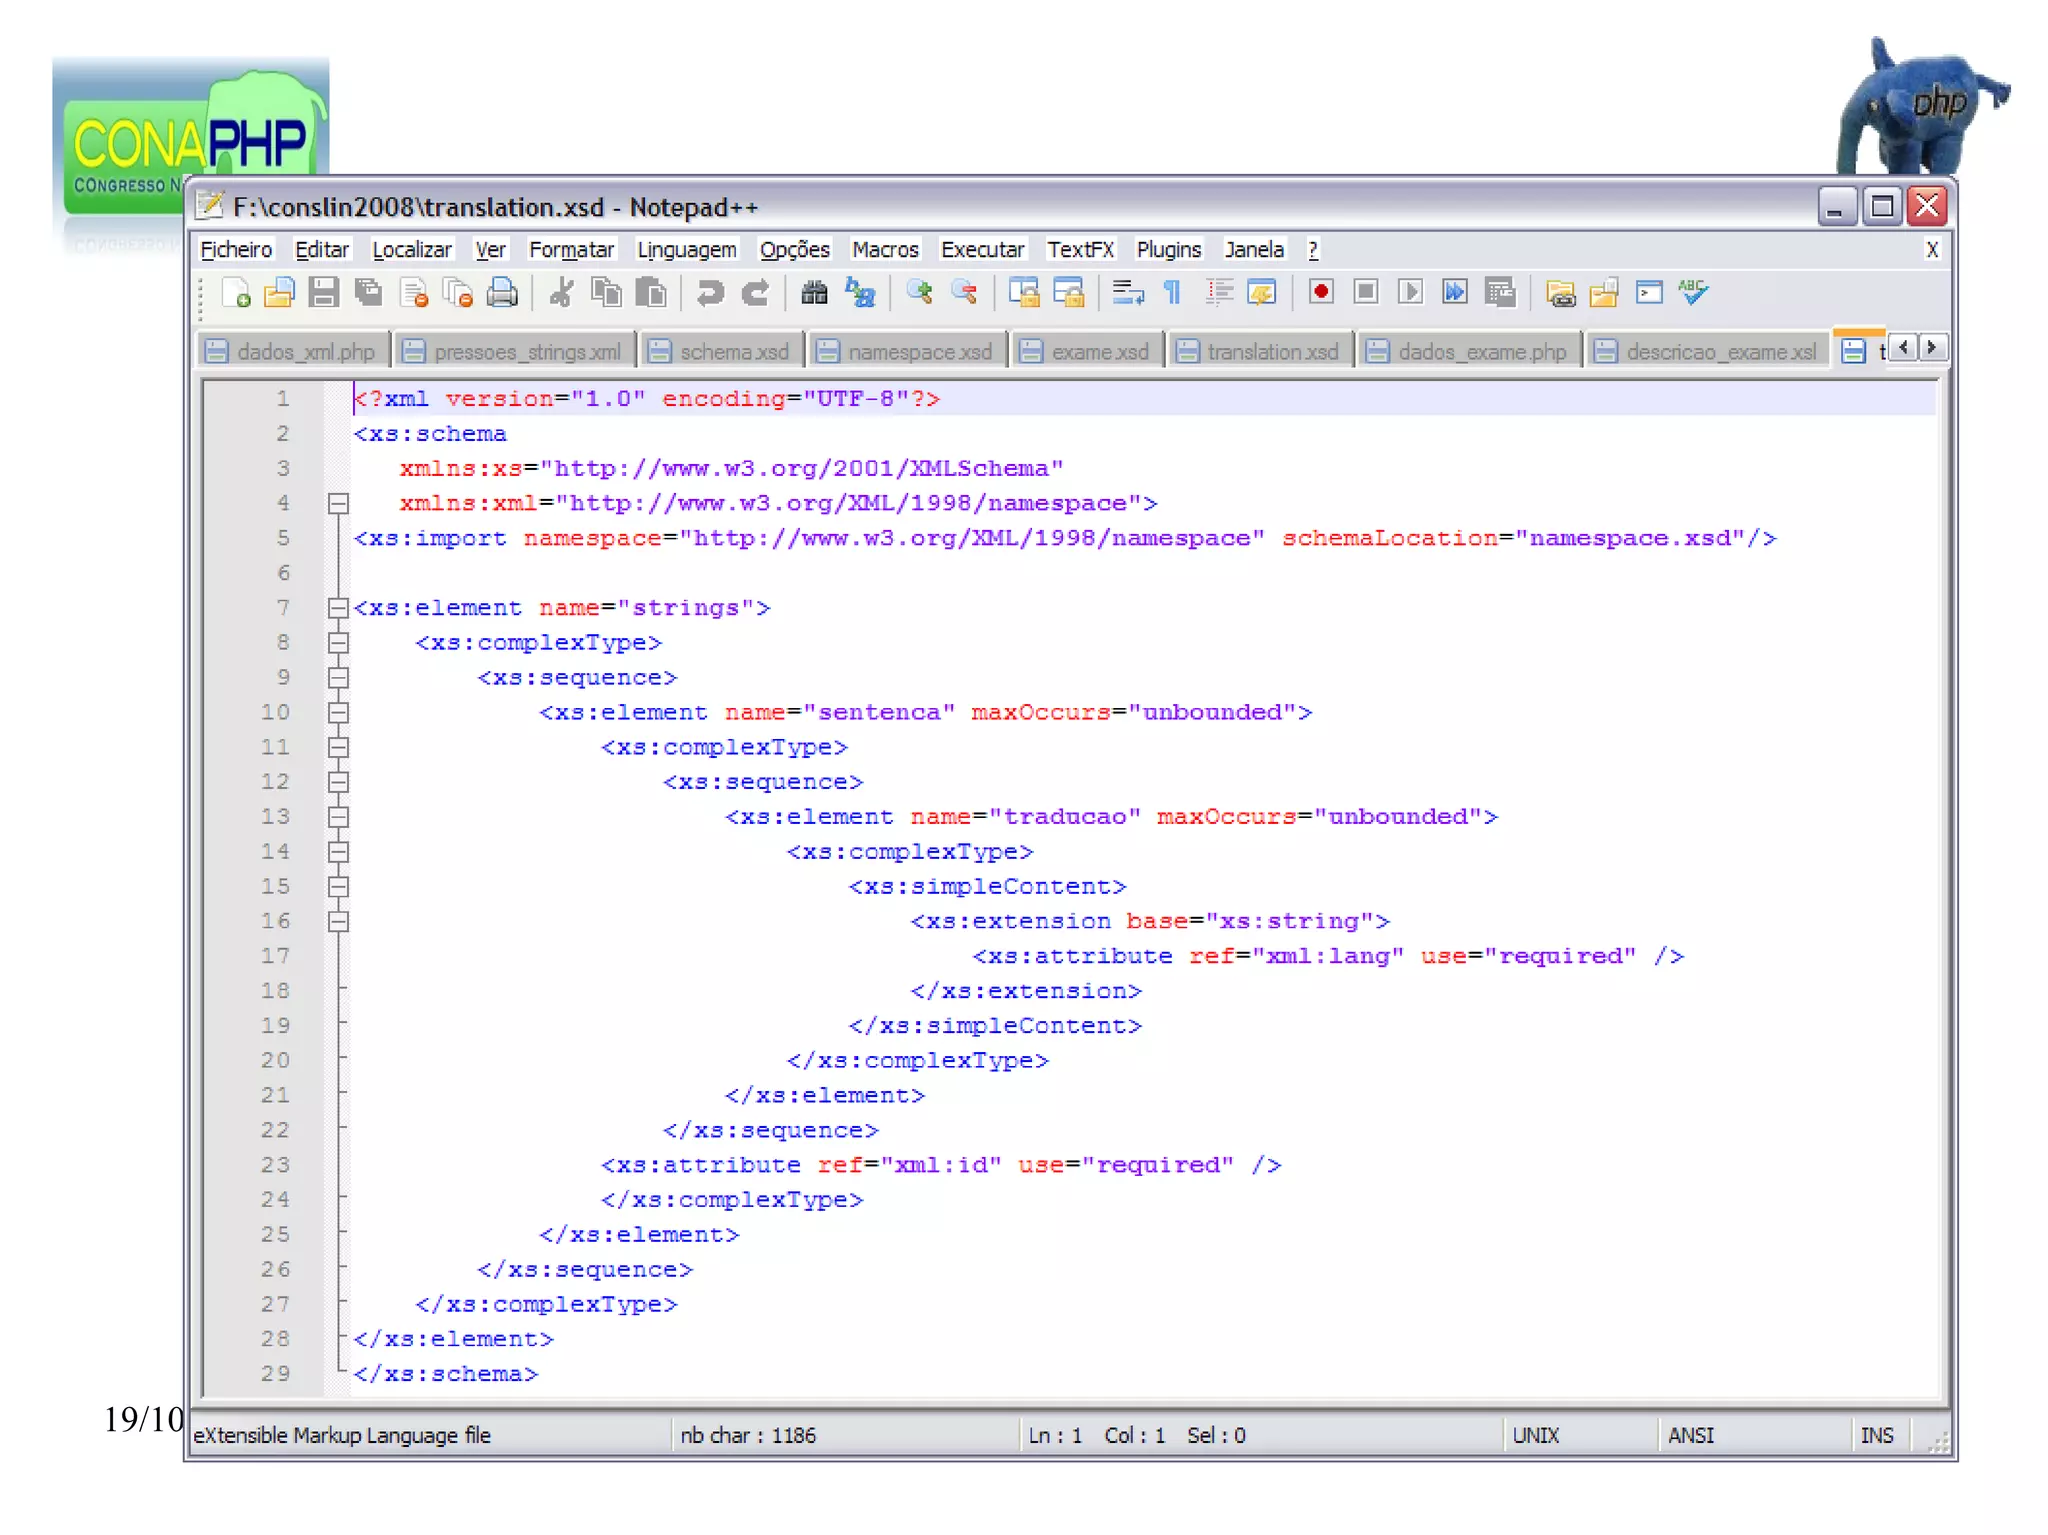The image size is (2048, 1535).
Task: Click the Save All toolbar icon
Action: coord(368,293)
